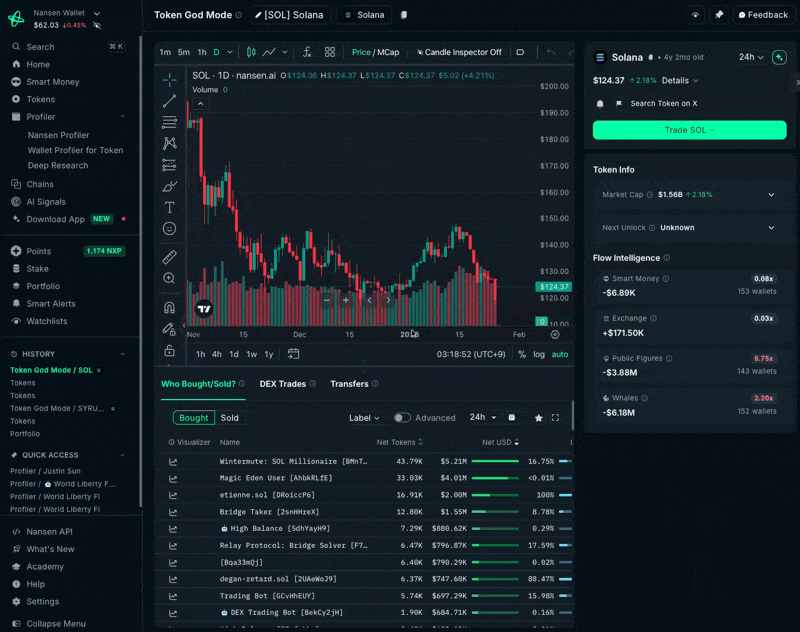Image resolution: width=800 pixels, height=632 pixels.
Task: Click the Trade SOL button
Action: pyautogui.click(x=689, y=130)
